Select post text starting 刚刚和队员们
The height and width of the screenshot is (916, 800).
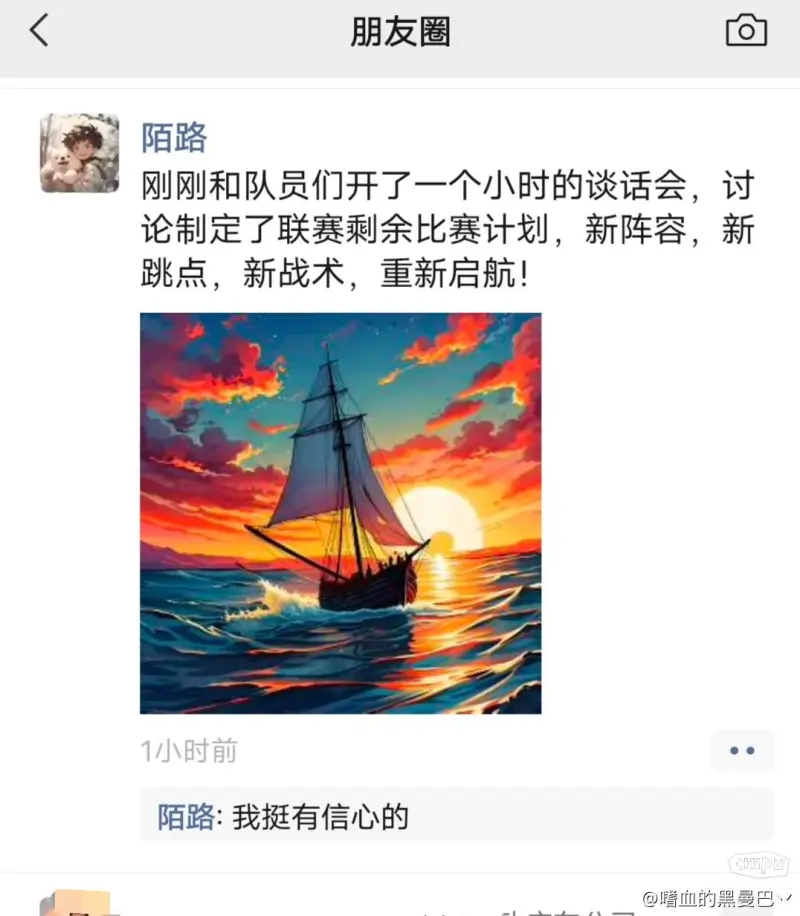click(448, 229)
